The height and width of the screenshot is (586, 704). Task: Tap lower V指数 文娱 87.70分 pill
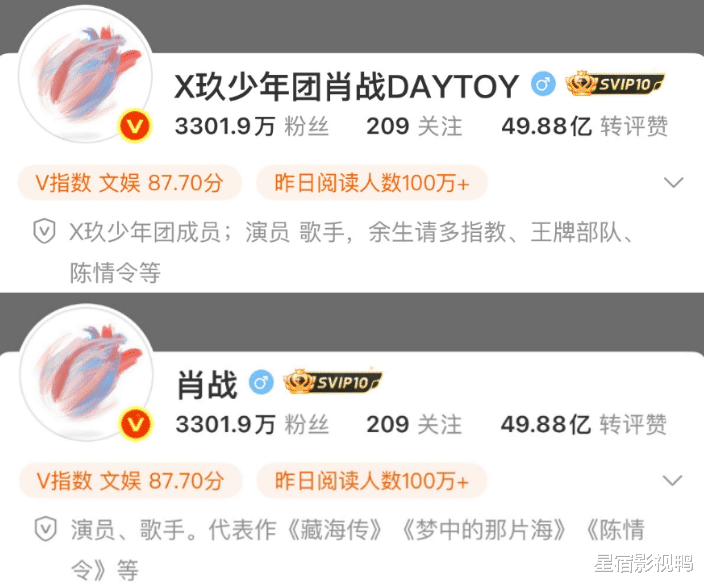coord(131,481)
